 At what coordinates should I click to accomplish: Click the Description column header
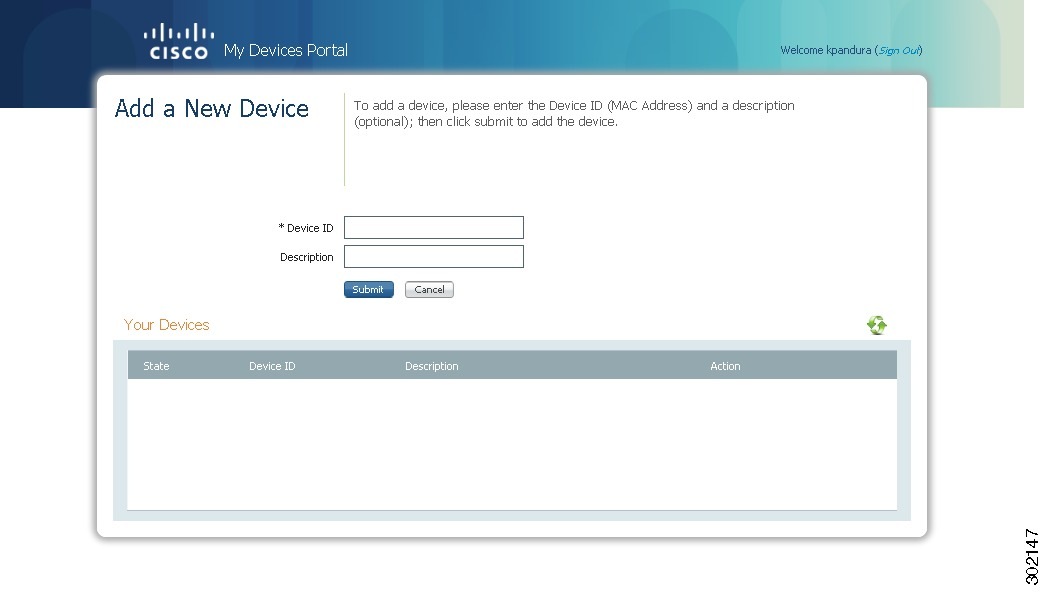431,365
